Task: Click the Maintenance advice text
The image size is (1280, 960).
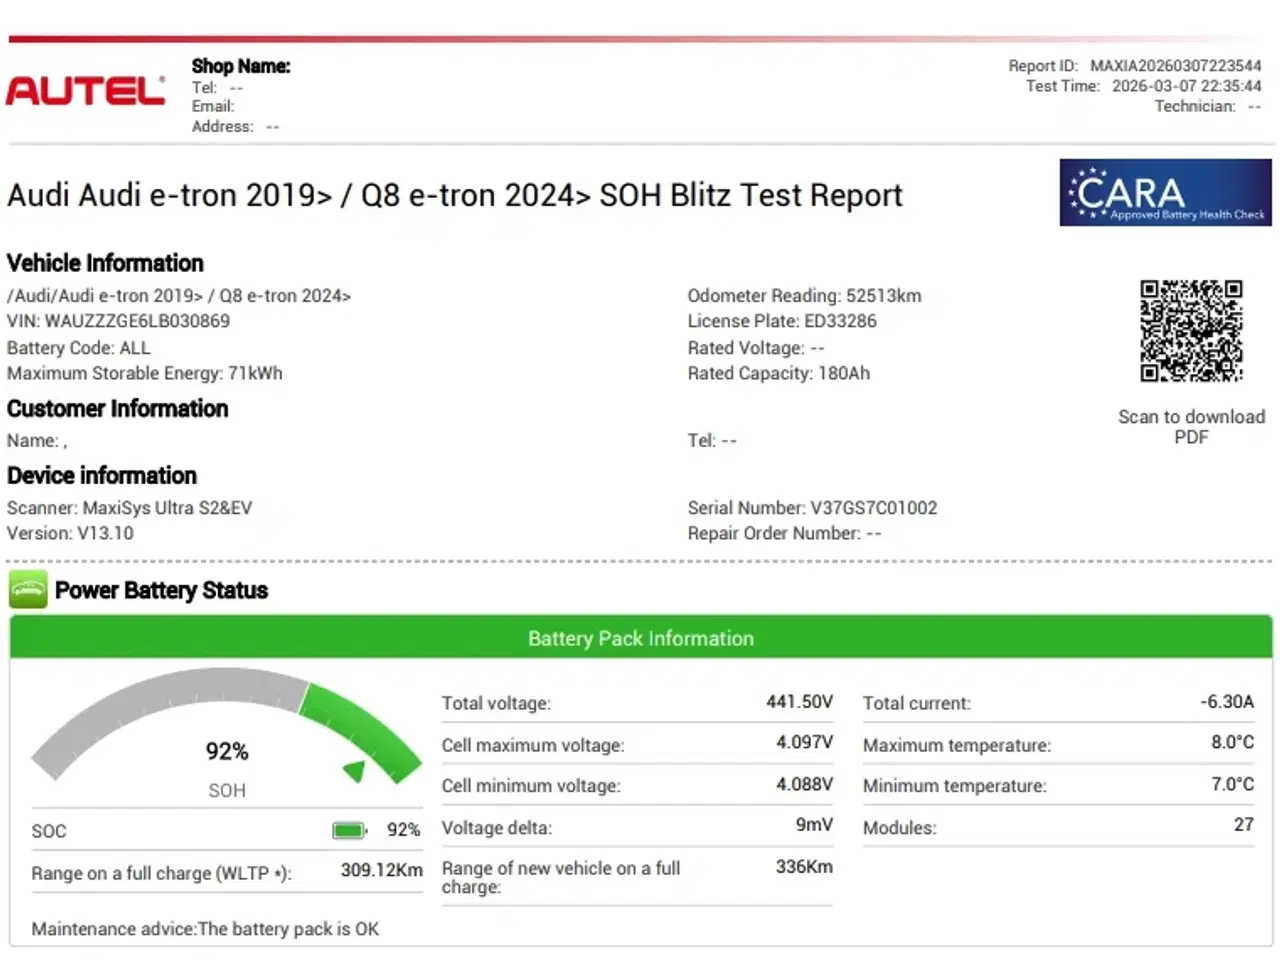Action: [x=205, y=929]
